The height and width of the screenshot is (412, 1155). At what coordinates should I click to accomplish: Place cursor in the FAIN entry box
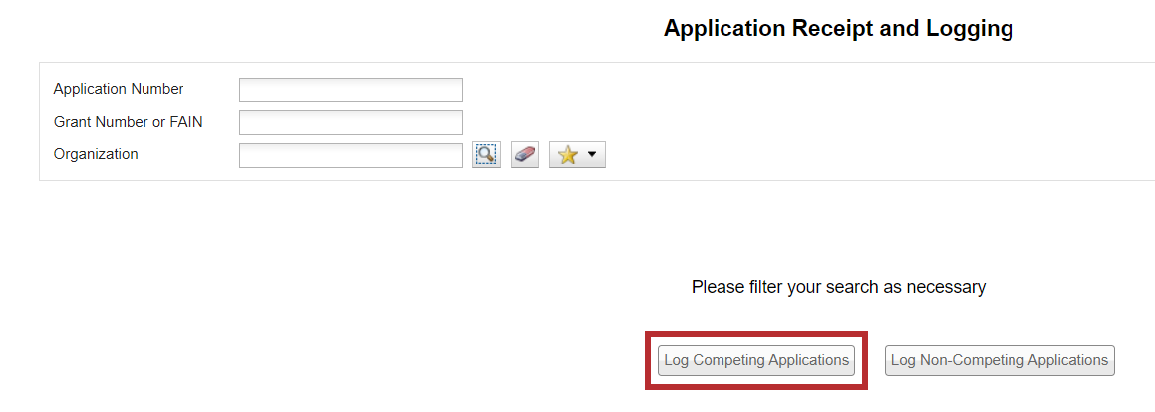point(350,122)
